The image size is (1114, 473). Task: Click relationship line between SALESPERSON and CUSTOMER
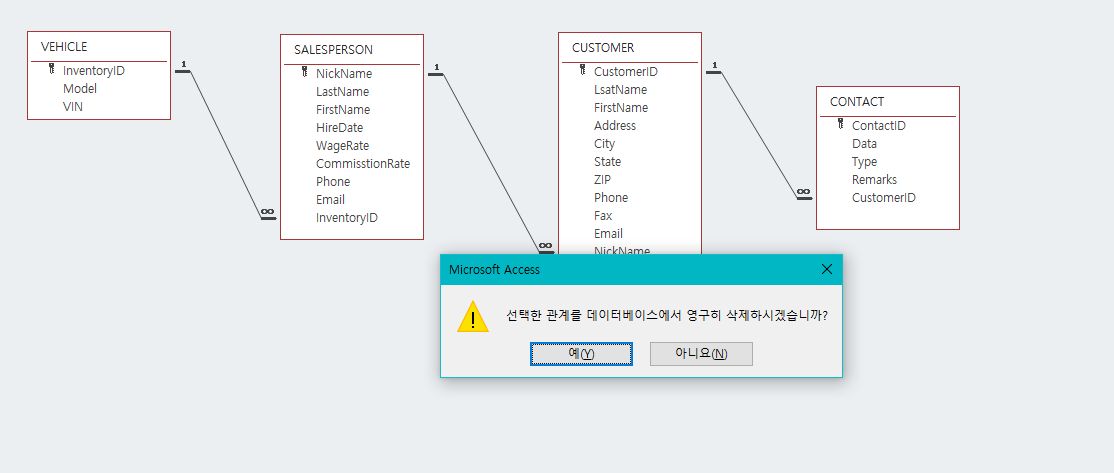pos(490,162)
